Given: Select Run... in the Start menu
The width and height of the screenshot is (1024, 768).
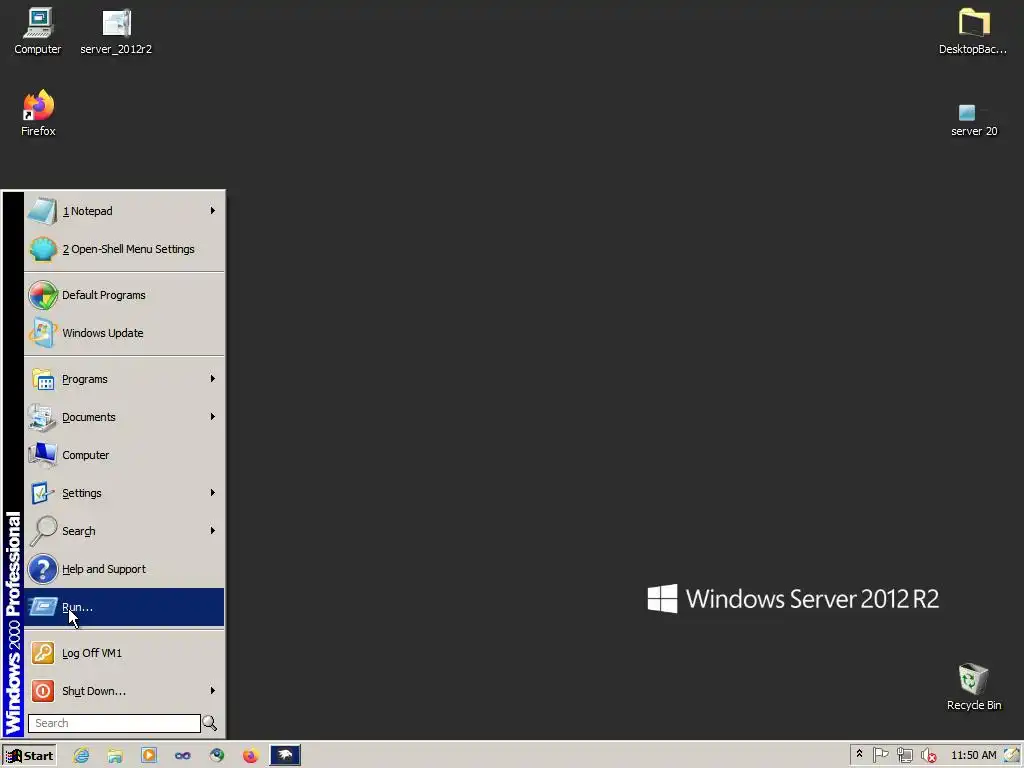Looking at the screenshot, I should (124, 607).
